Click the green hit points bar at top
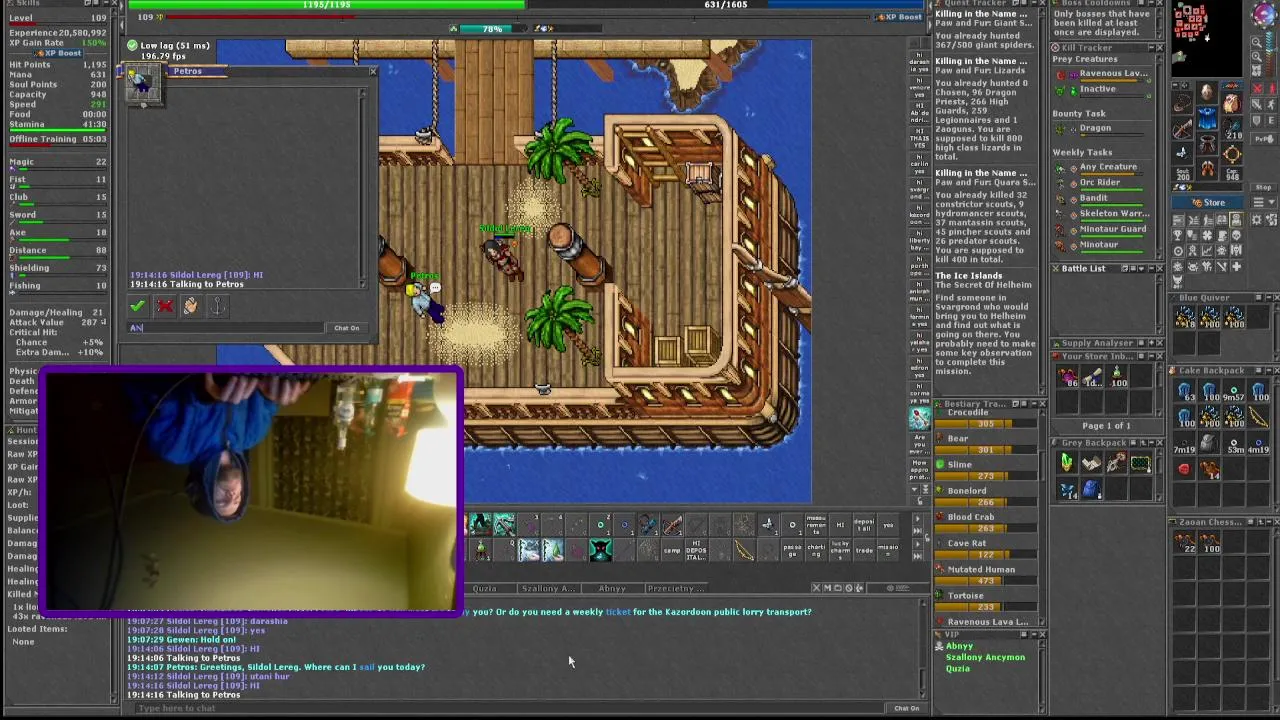The height and width of the screenshot is (720, 1280). pyautogui.click(x=327, y=5)
